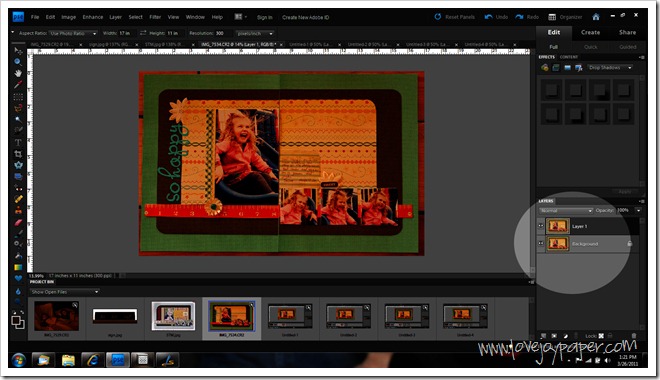
Task: Open Internet Explorer from the taskbar
Action: coord(93,360)
